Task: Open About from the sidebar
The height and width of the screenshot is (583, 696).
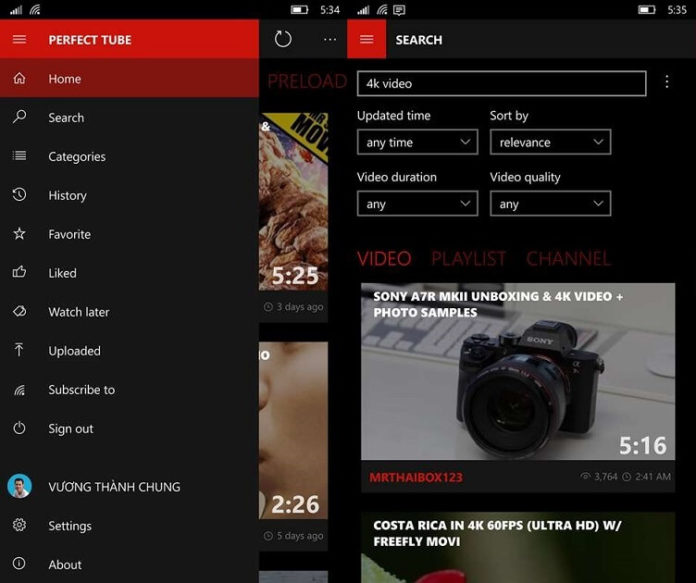Action: [129, 564]
